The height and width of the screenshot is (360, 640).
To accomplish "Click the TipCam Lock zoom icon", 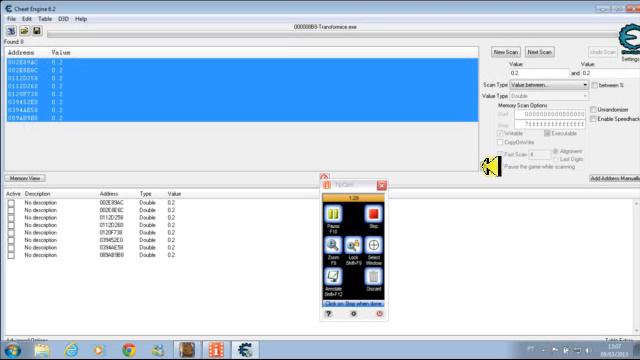I will click(353, 245).
